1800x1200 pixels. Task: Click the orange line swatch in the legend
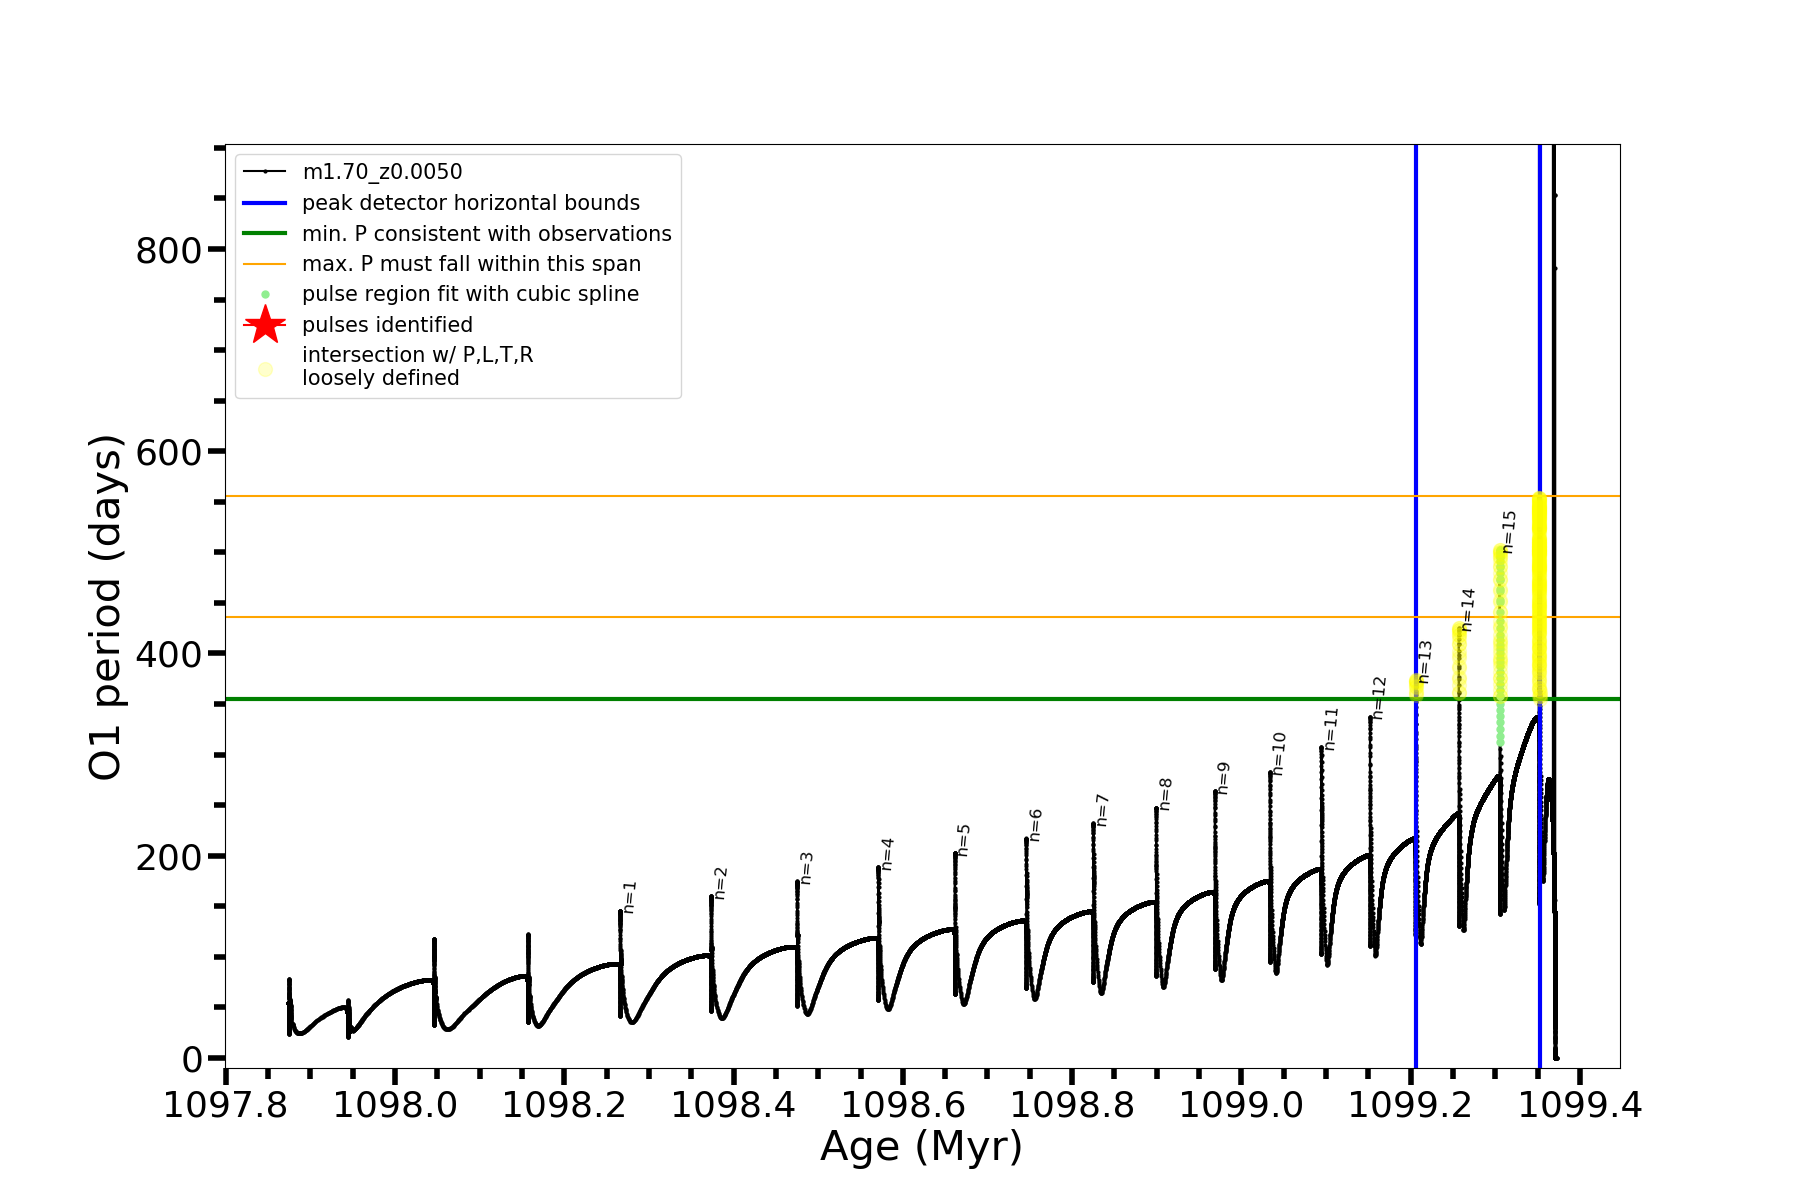point(265,264)
